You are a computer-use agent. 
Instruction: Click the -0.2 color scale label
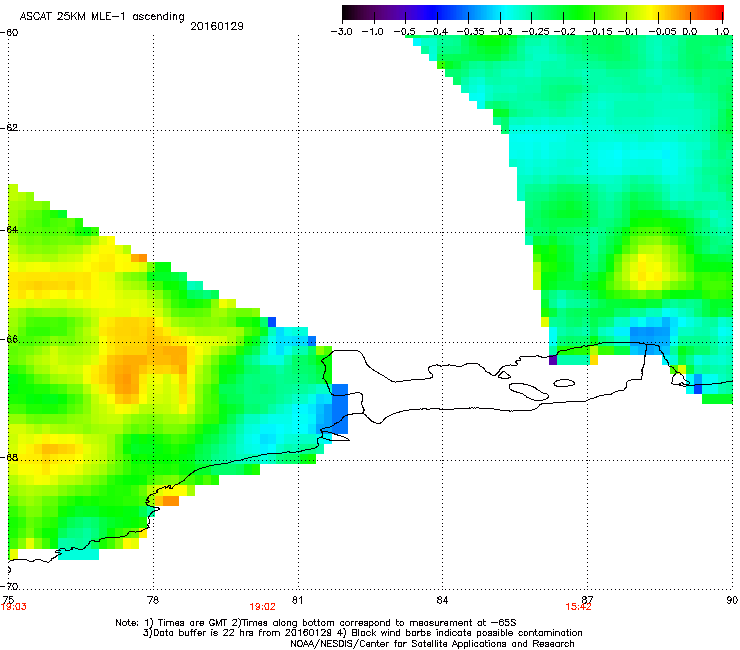point(564,32)
